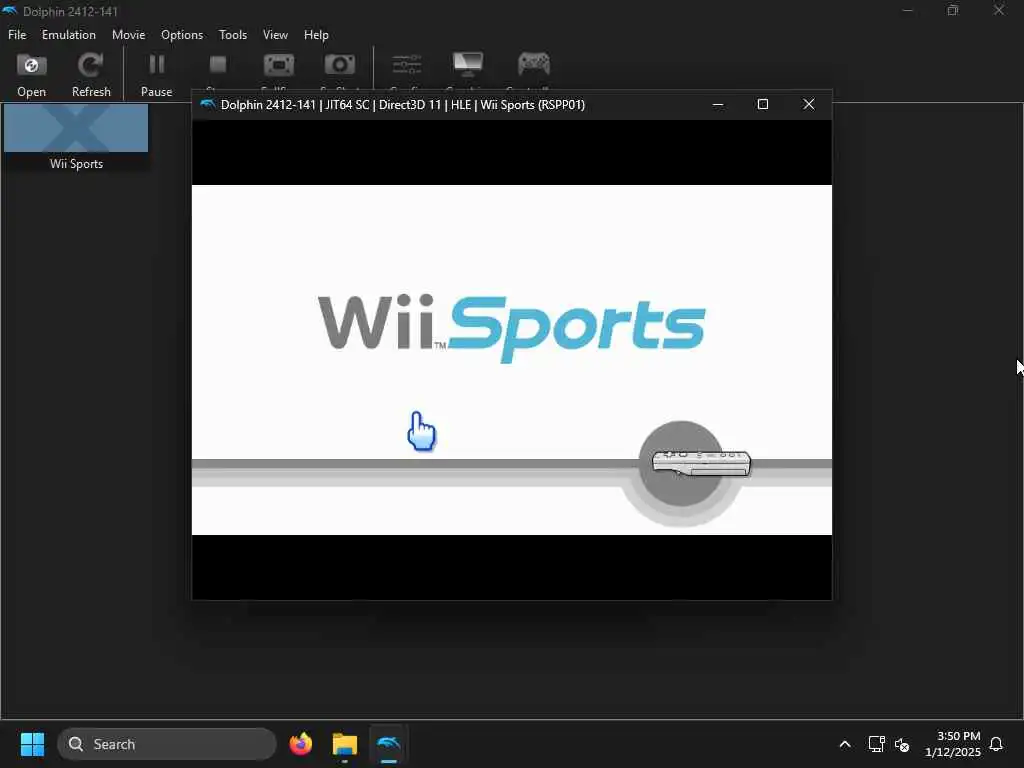Launch Firefox from the taskbar

[300, 744]
